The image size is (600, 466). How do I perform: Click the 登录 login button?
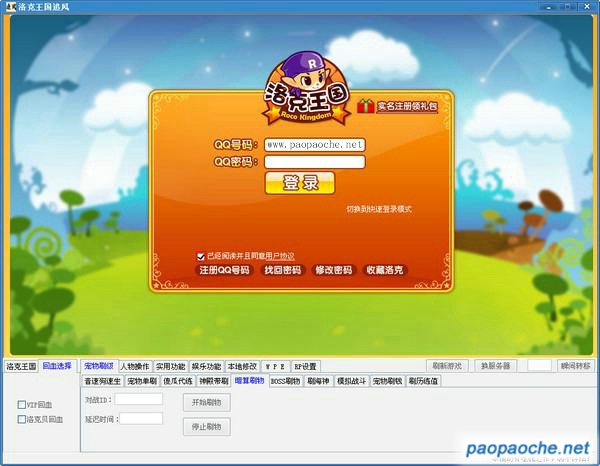[300, 182]
